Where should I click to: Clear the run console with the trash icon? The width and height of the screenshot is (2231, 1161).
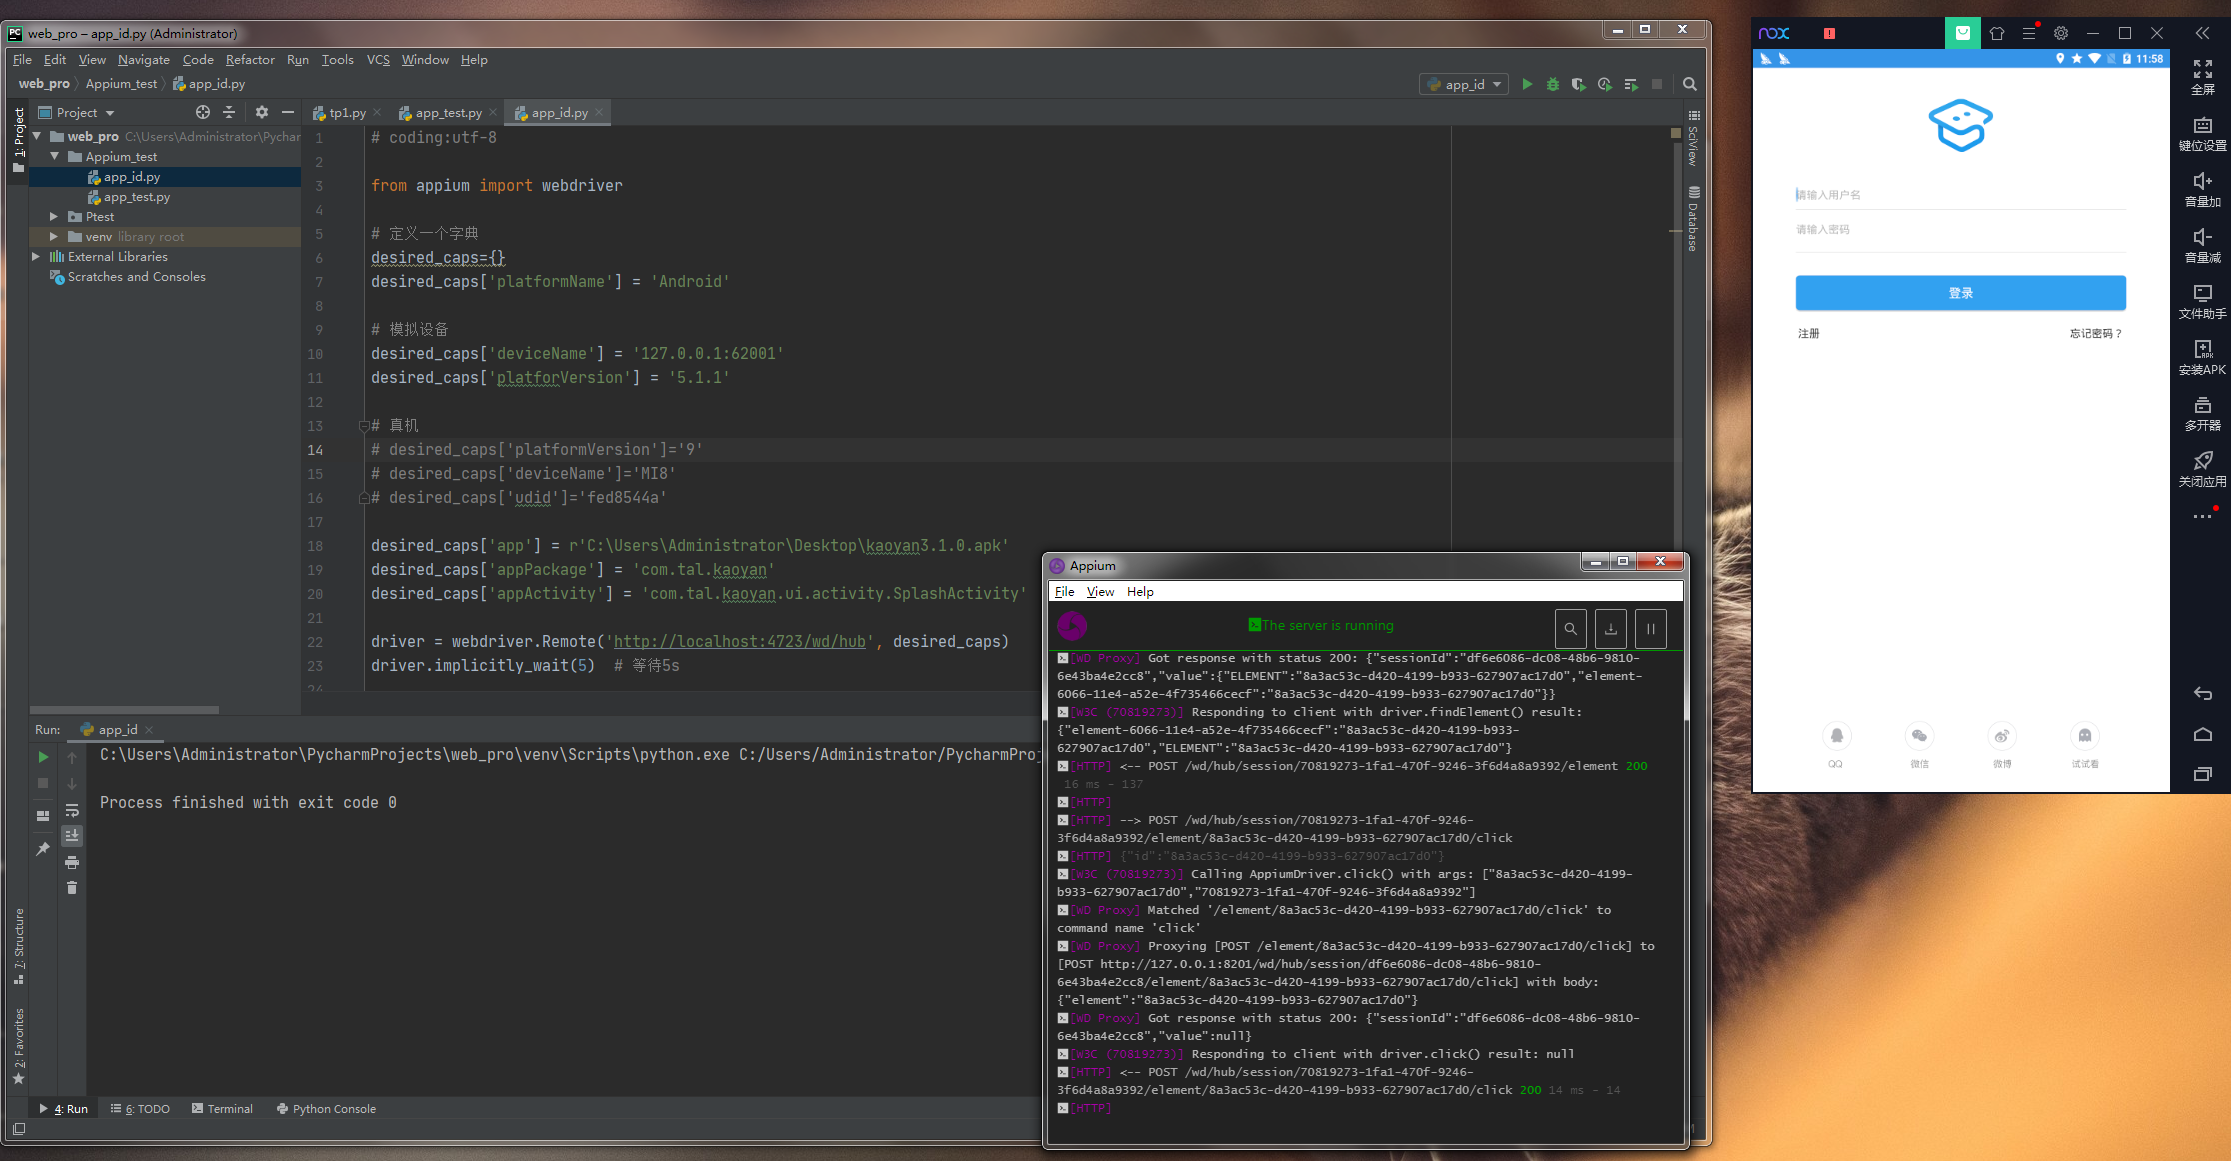pyautogui.click(x=72, y=887)
